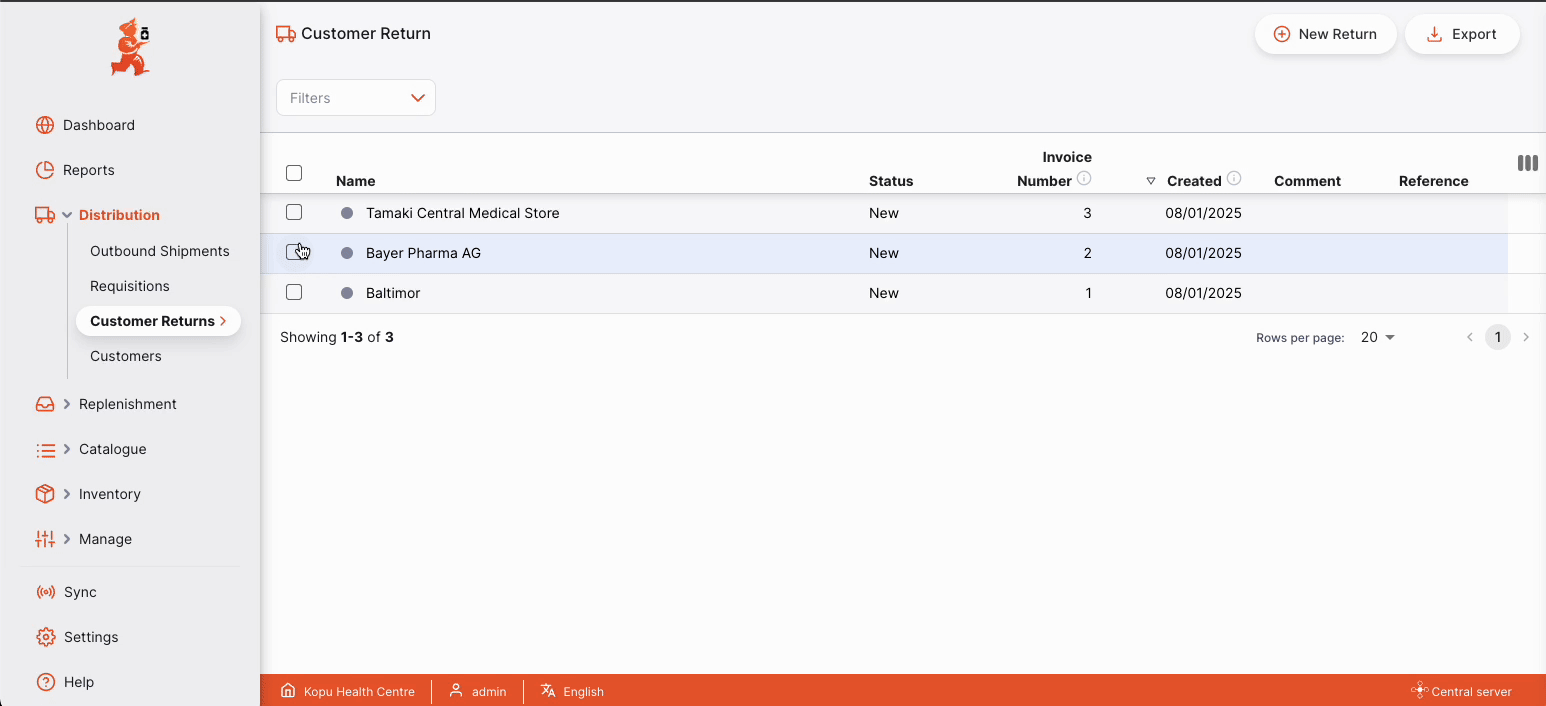The image size is (1546, 706).
Task: Open the Reports menu label
Action: 89,170
